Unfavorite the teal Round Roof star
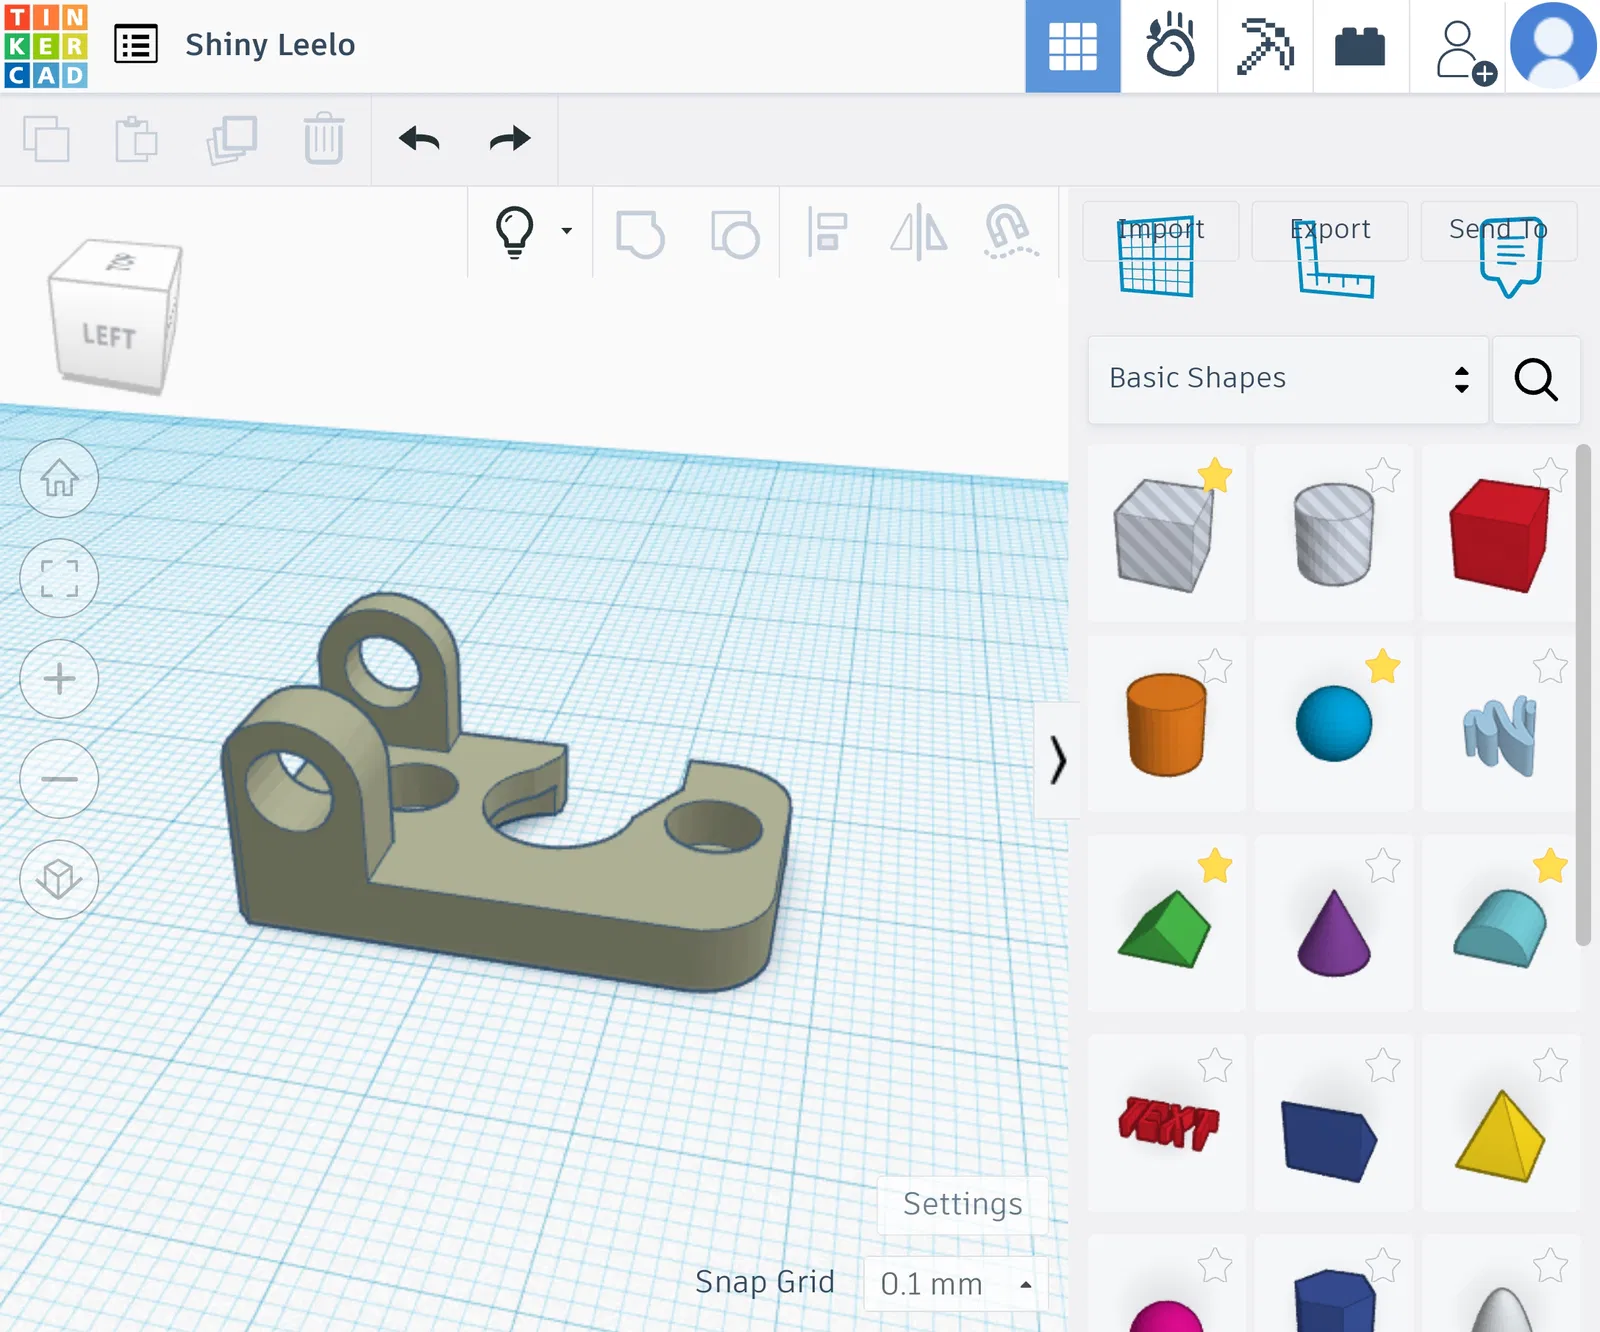 point(1550,866)
